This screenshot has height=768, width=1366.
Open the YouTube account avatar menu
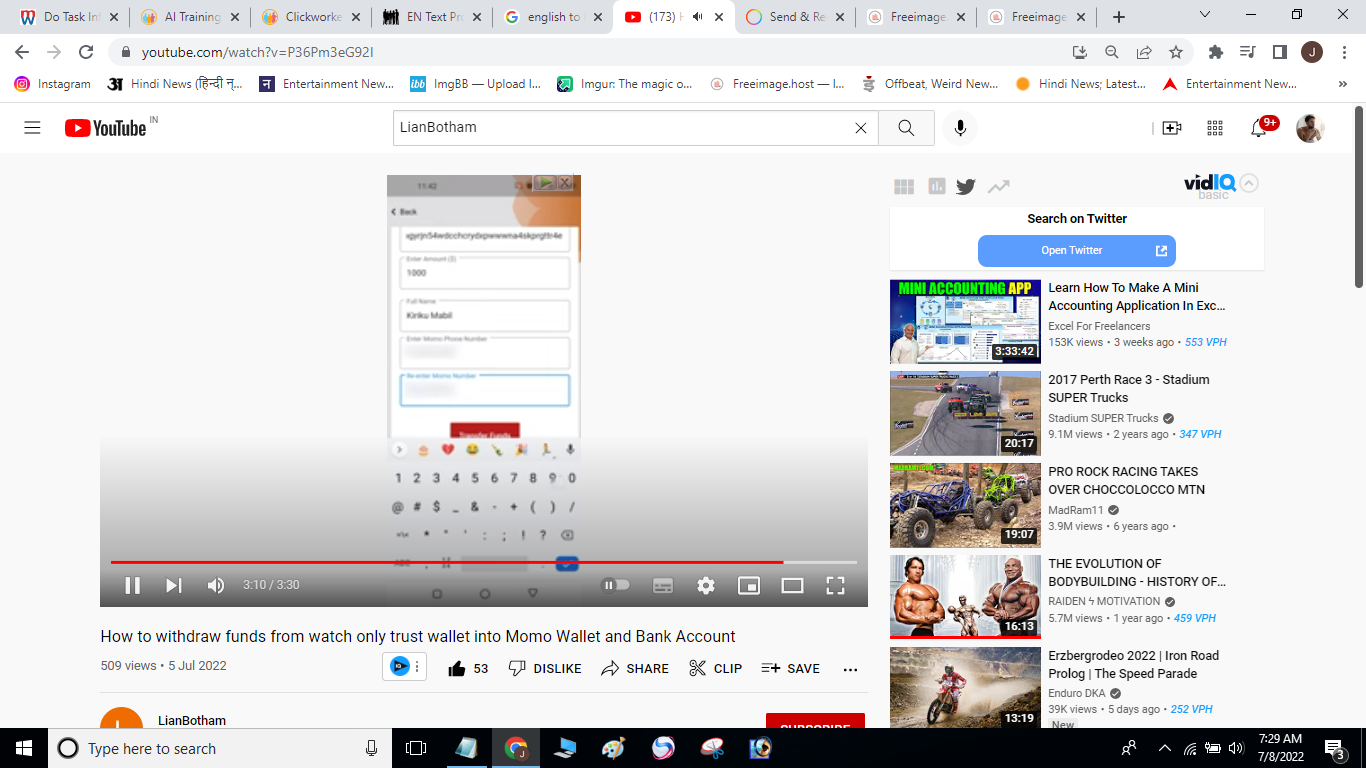tap(1310, 128)
